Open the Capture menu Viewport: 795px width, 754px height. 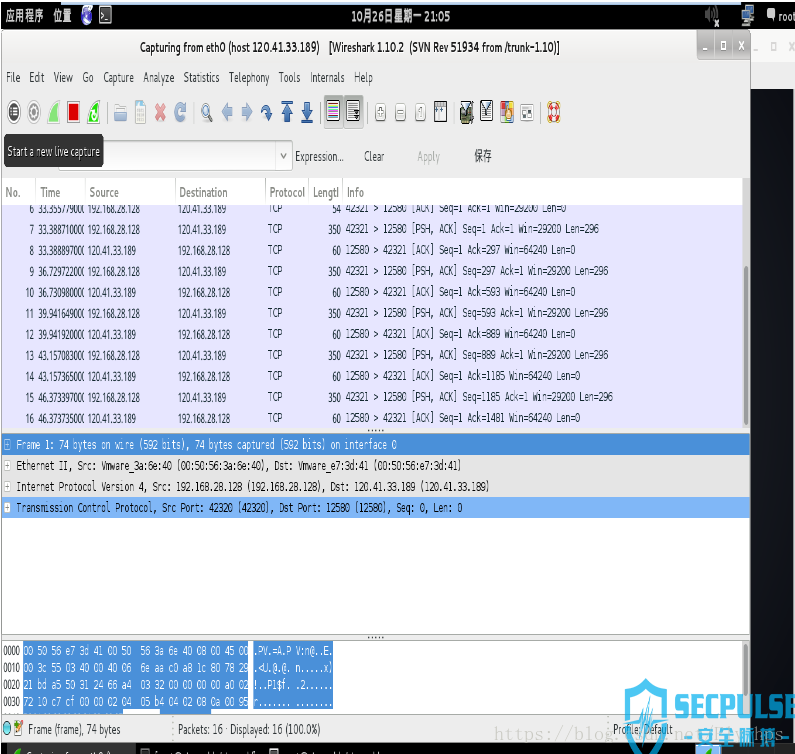coord(118,78)
